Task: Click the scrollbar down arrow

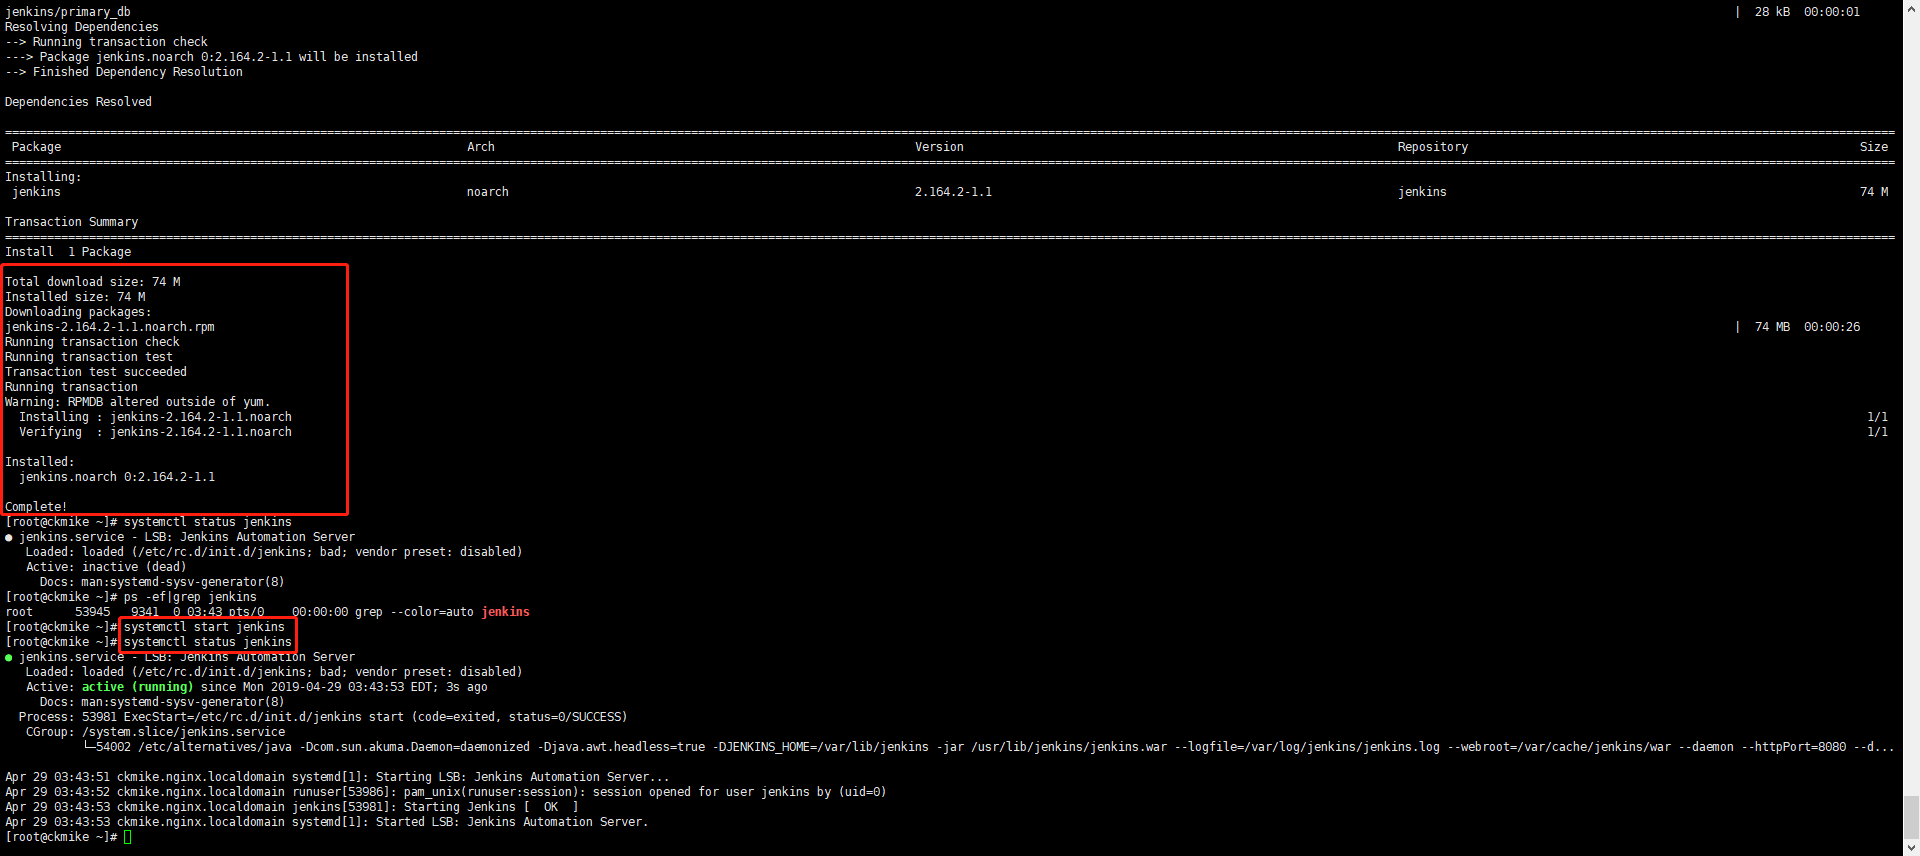Action: [1911, 848]
